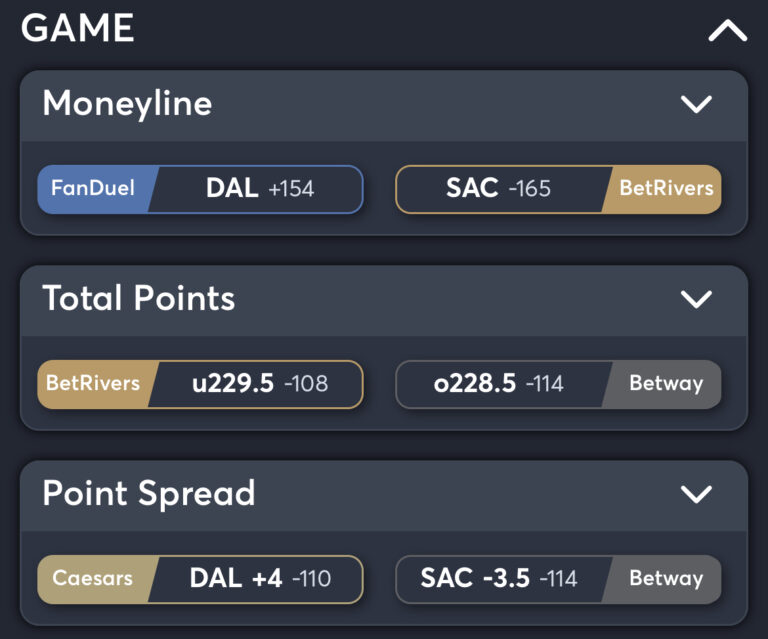Click the GAME heading text

[x=78, y=28]
